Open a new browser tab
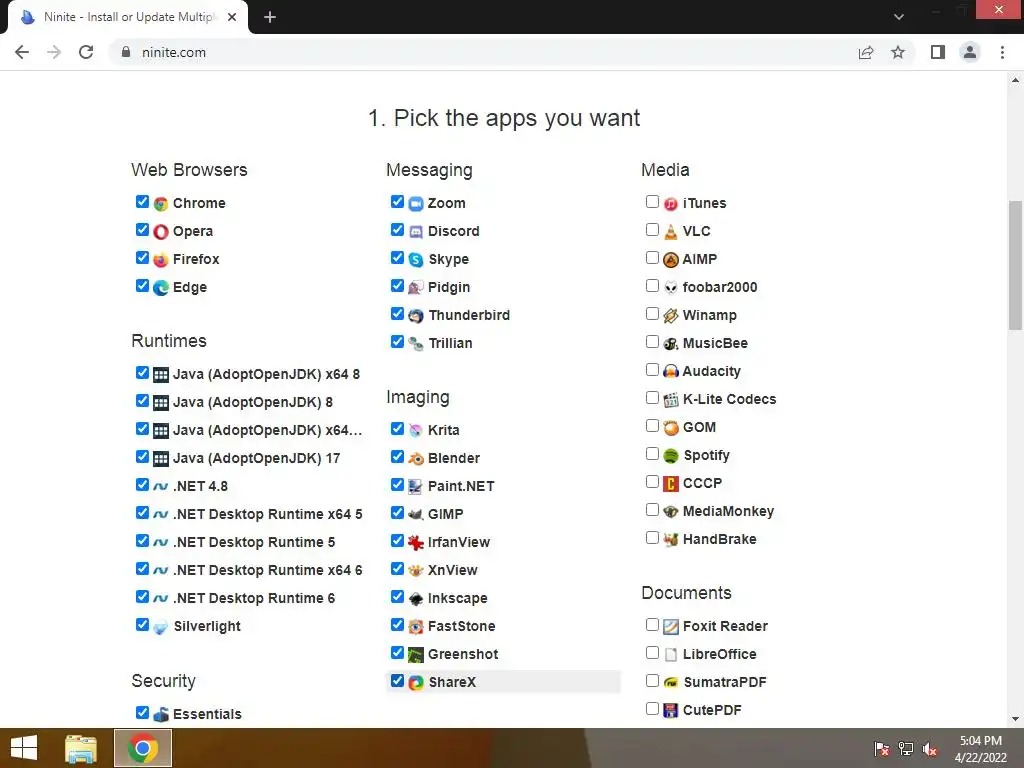The image size is (1024, 768). click(270, 18)
